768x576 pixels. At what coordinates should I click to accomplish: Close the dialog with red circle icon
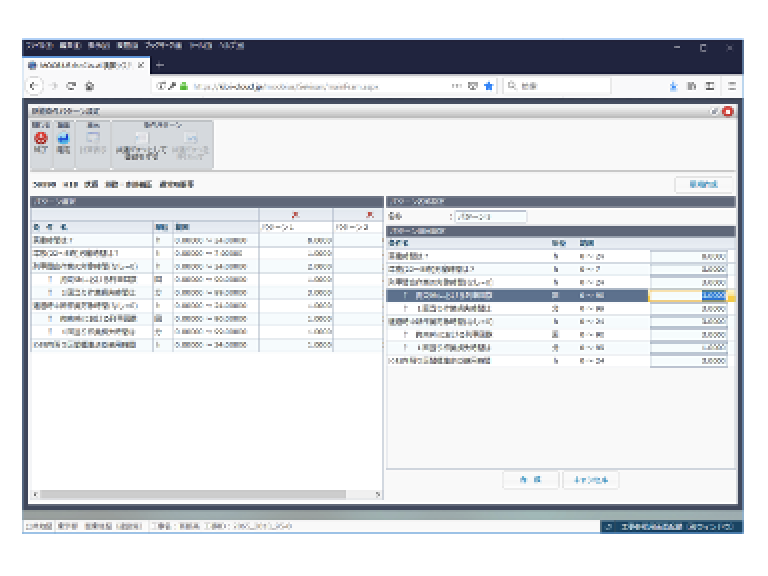click(728, 112)
